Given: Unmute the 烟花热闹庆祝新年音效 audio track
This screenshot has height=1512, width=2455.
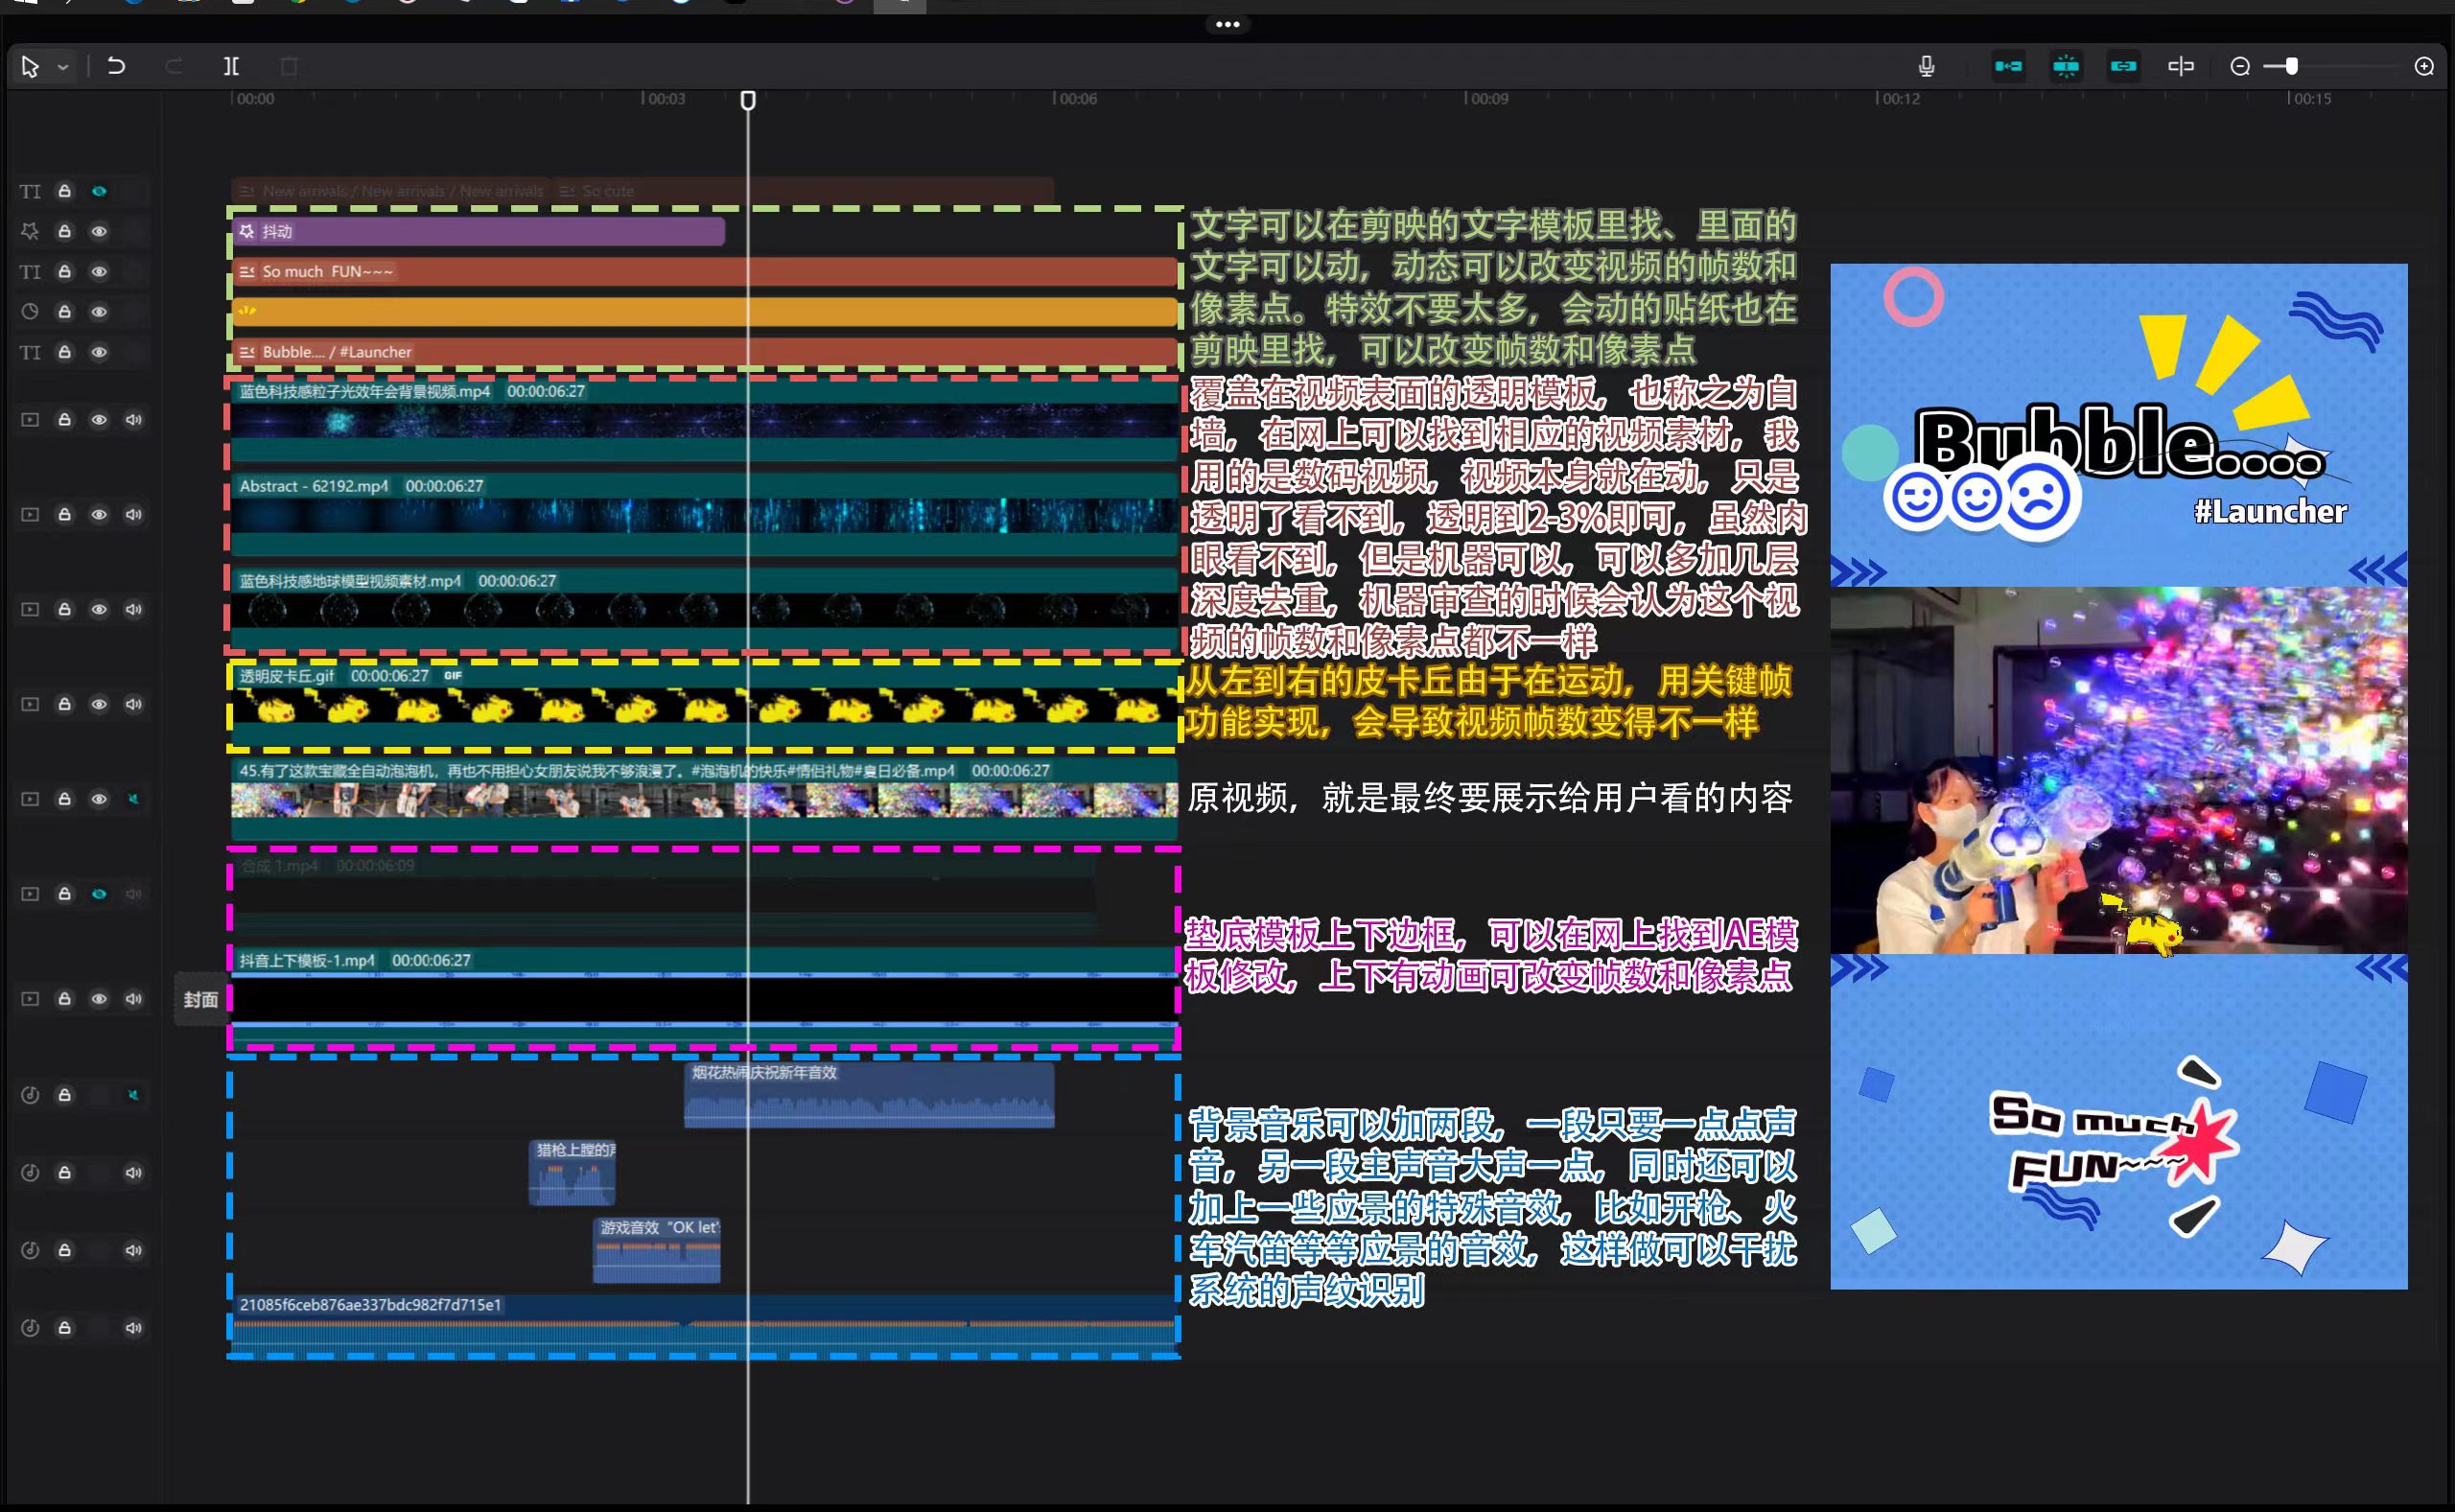Looking at the screenshot, I should [133, 1095].
